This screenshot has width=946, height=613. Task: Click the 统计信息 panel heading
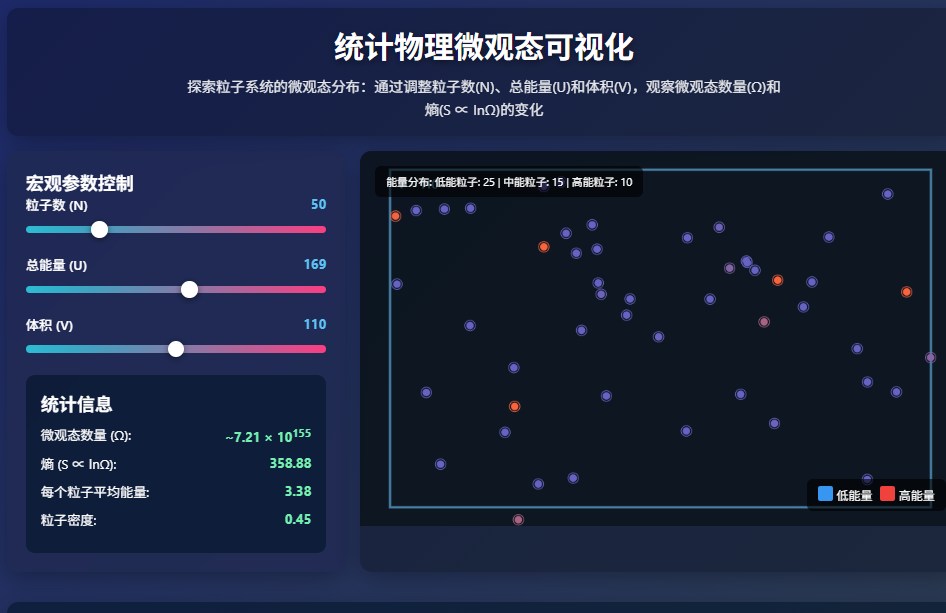click(76, 404)
